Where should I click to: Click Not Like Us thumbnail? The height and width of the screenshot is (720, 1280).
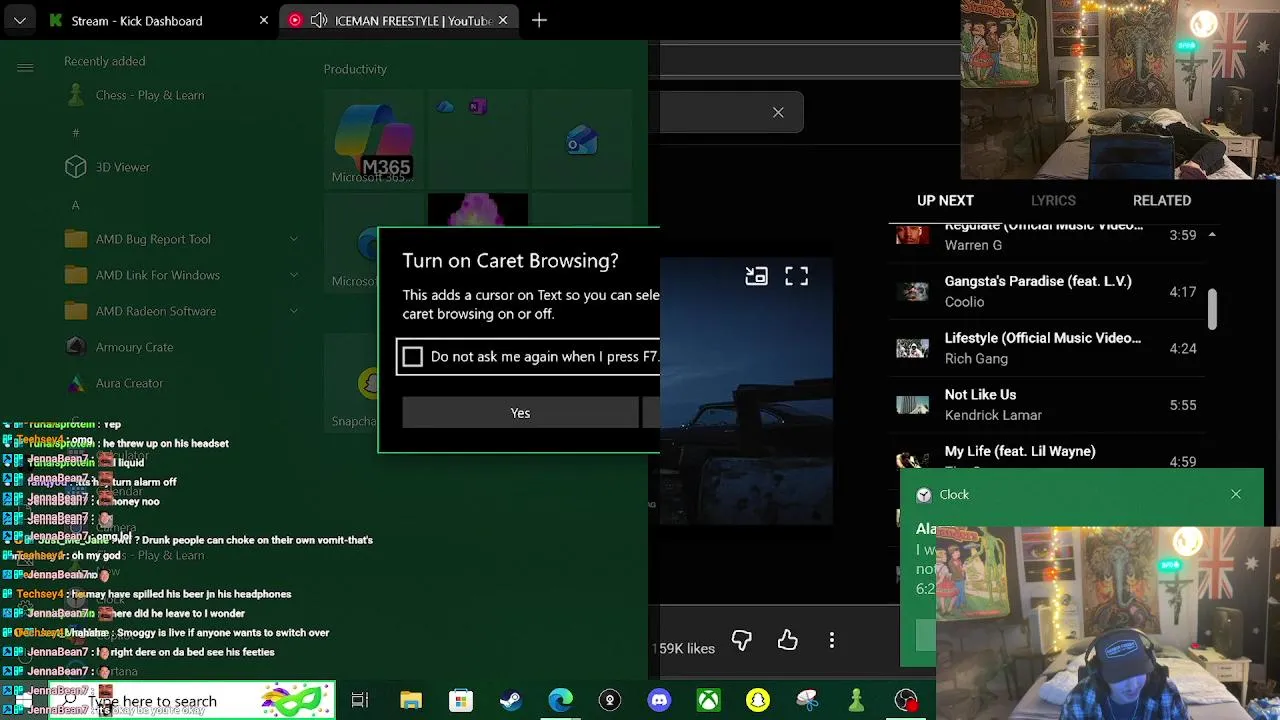pyautogui.click(x=912, y=405)
